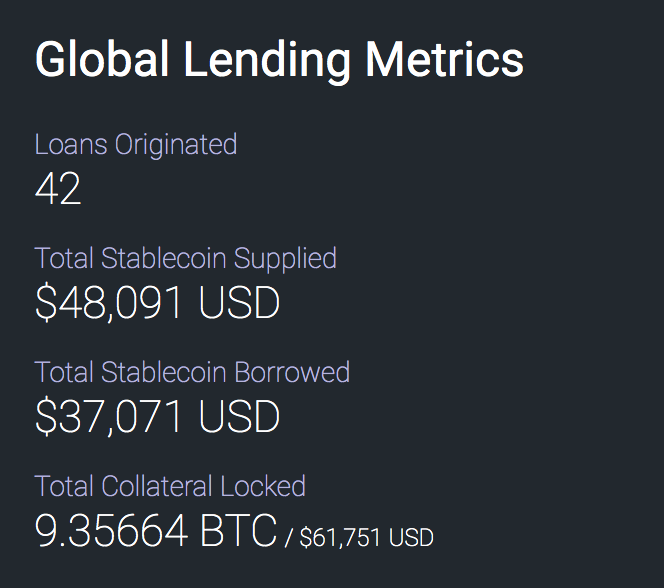Click the USD unit beside $61,751
This screenshot has width=664, height=588.
(411, 537)
